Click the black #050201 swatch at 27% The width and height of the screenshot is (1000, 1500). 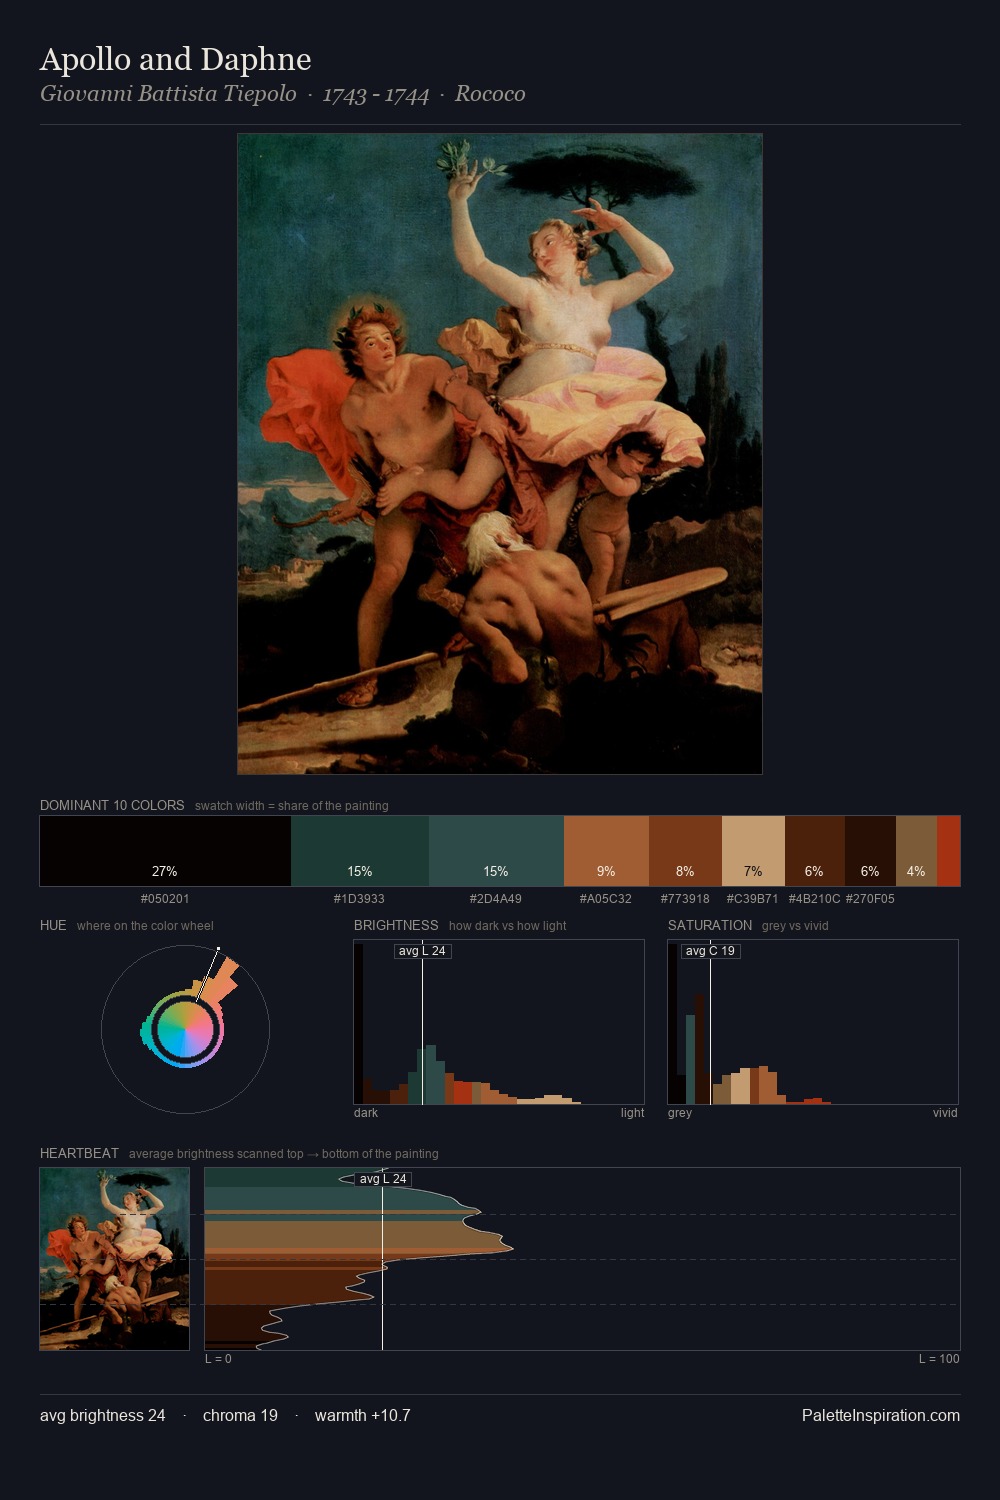click(x=165, y=851)
